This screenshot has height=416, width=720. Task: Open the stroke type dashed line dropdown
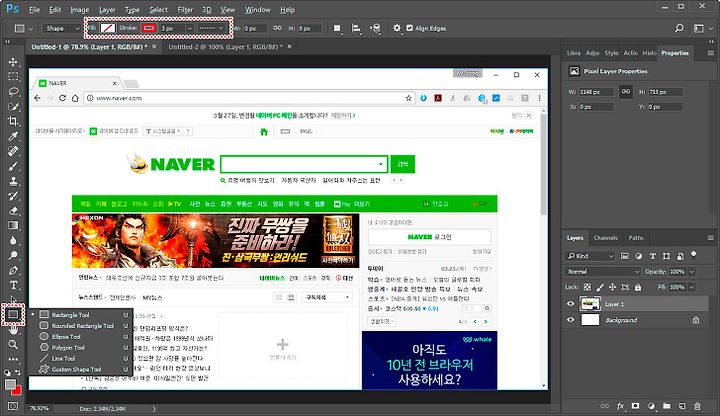[x=212, y=28]
